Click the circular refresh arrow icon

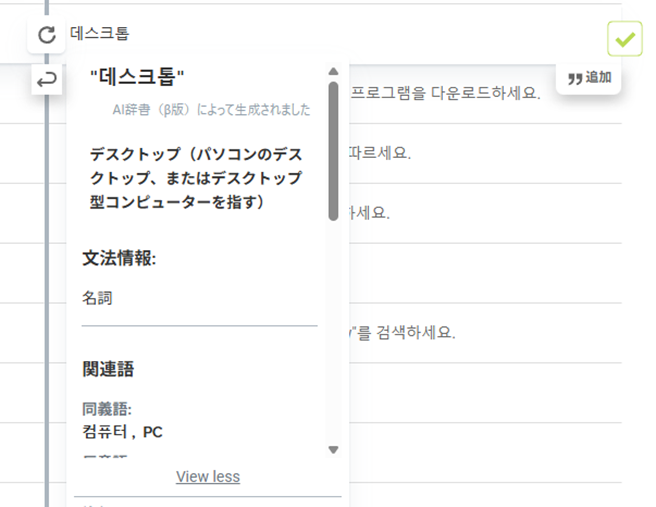coord(46,36)
